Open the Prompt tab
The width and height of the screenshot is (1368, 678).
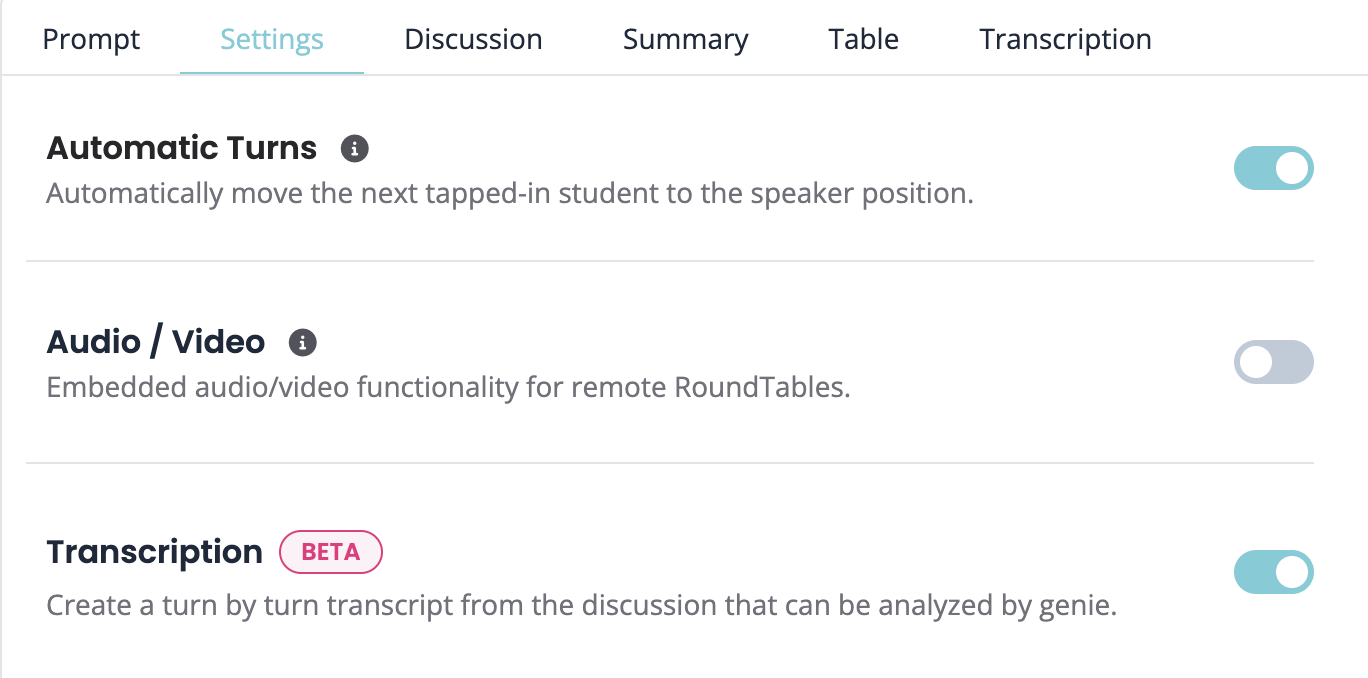[92, 40]
